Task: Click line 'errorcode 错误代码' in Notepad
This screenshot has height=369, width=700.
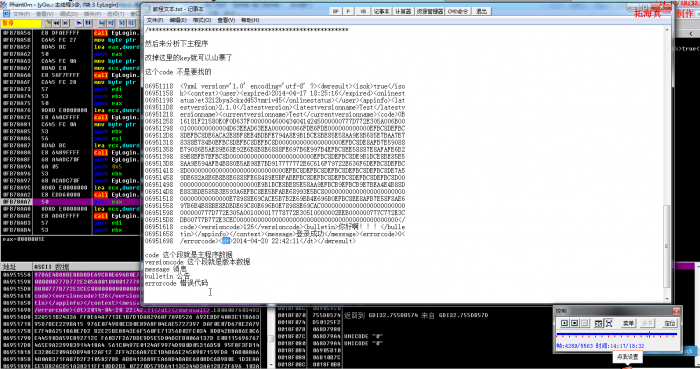Action: (x=176, y=283)
